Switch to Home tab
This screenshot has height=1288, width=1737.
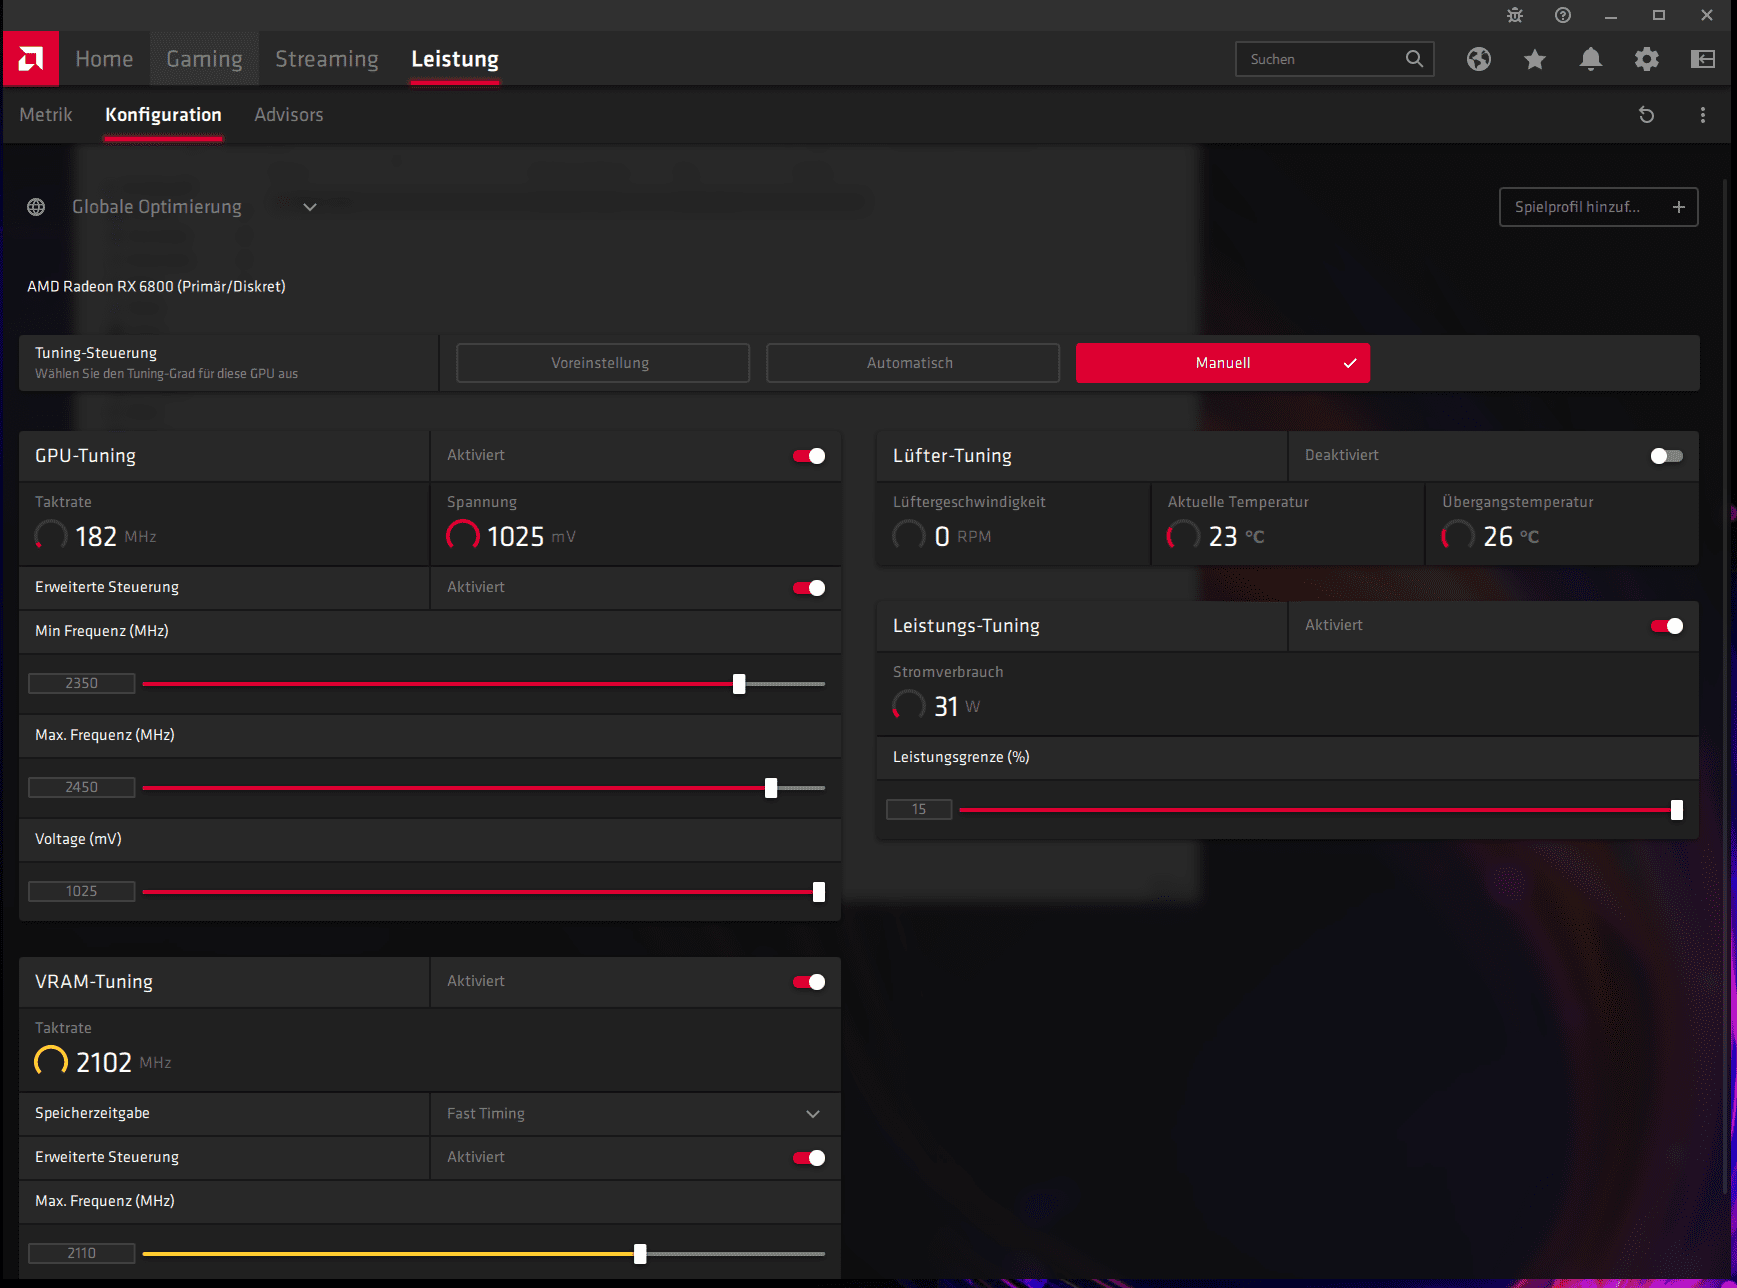104,59
